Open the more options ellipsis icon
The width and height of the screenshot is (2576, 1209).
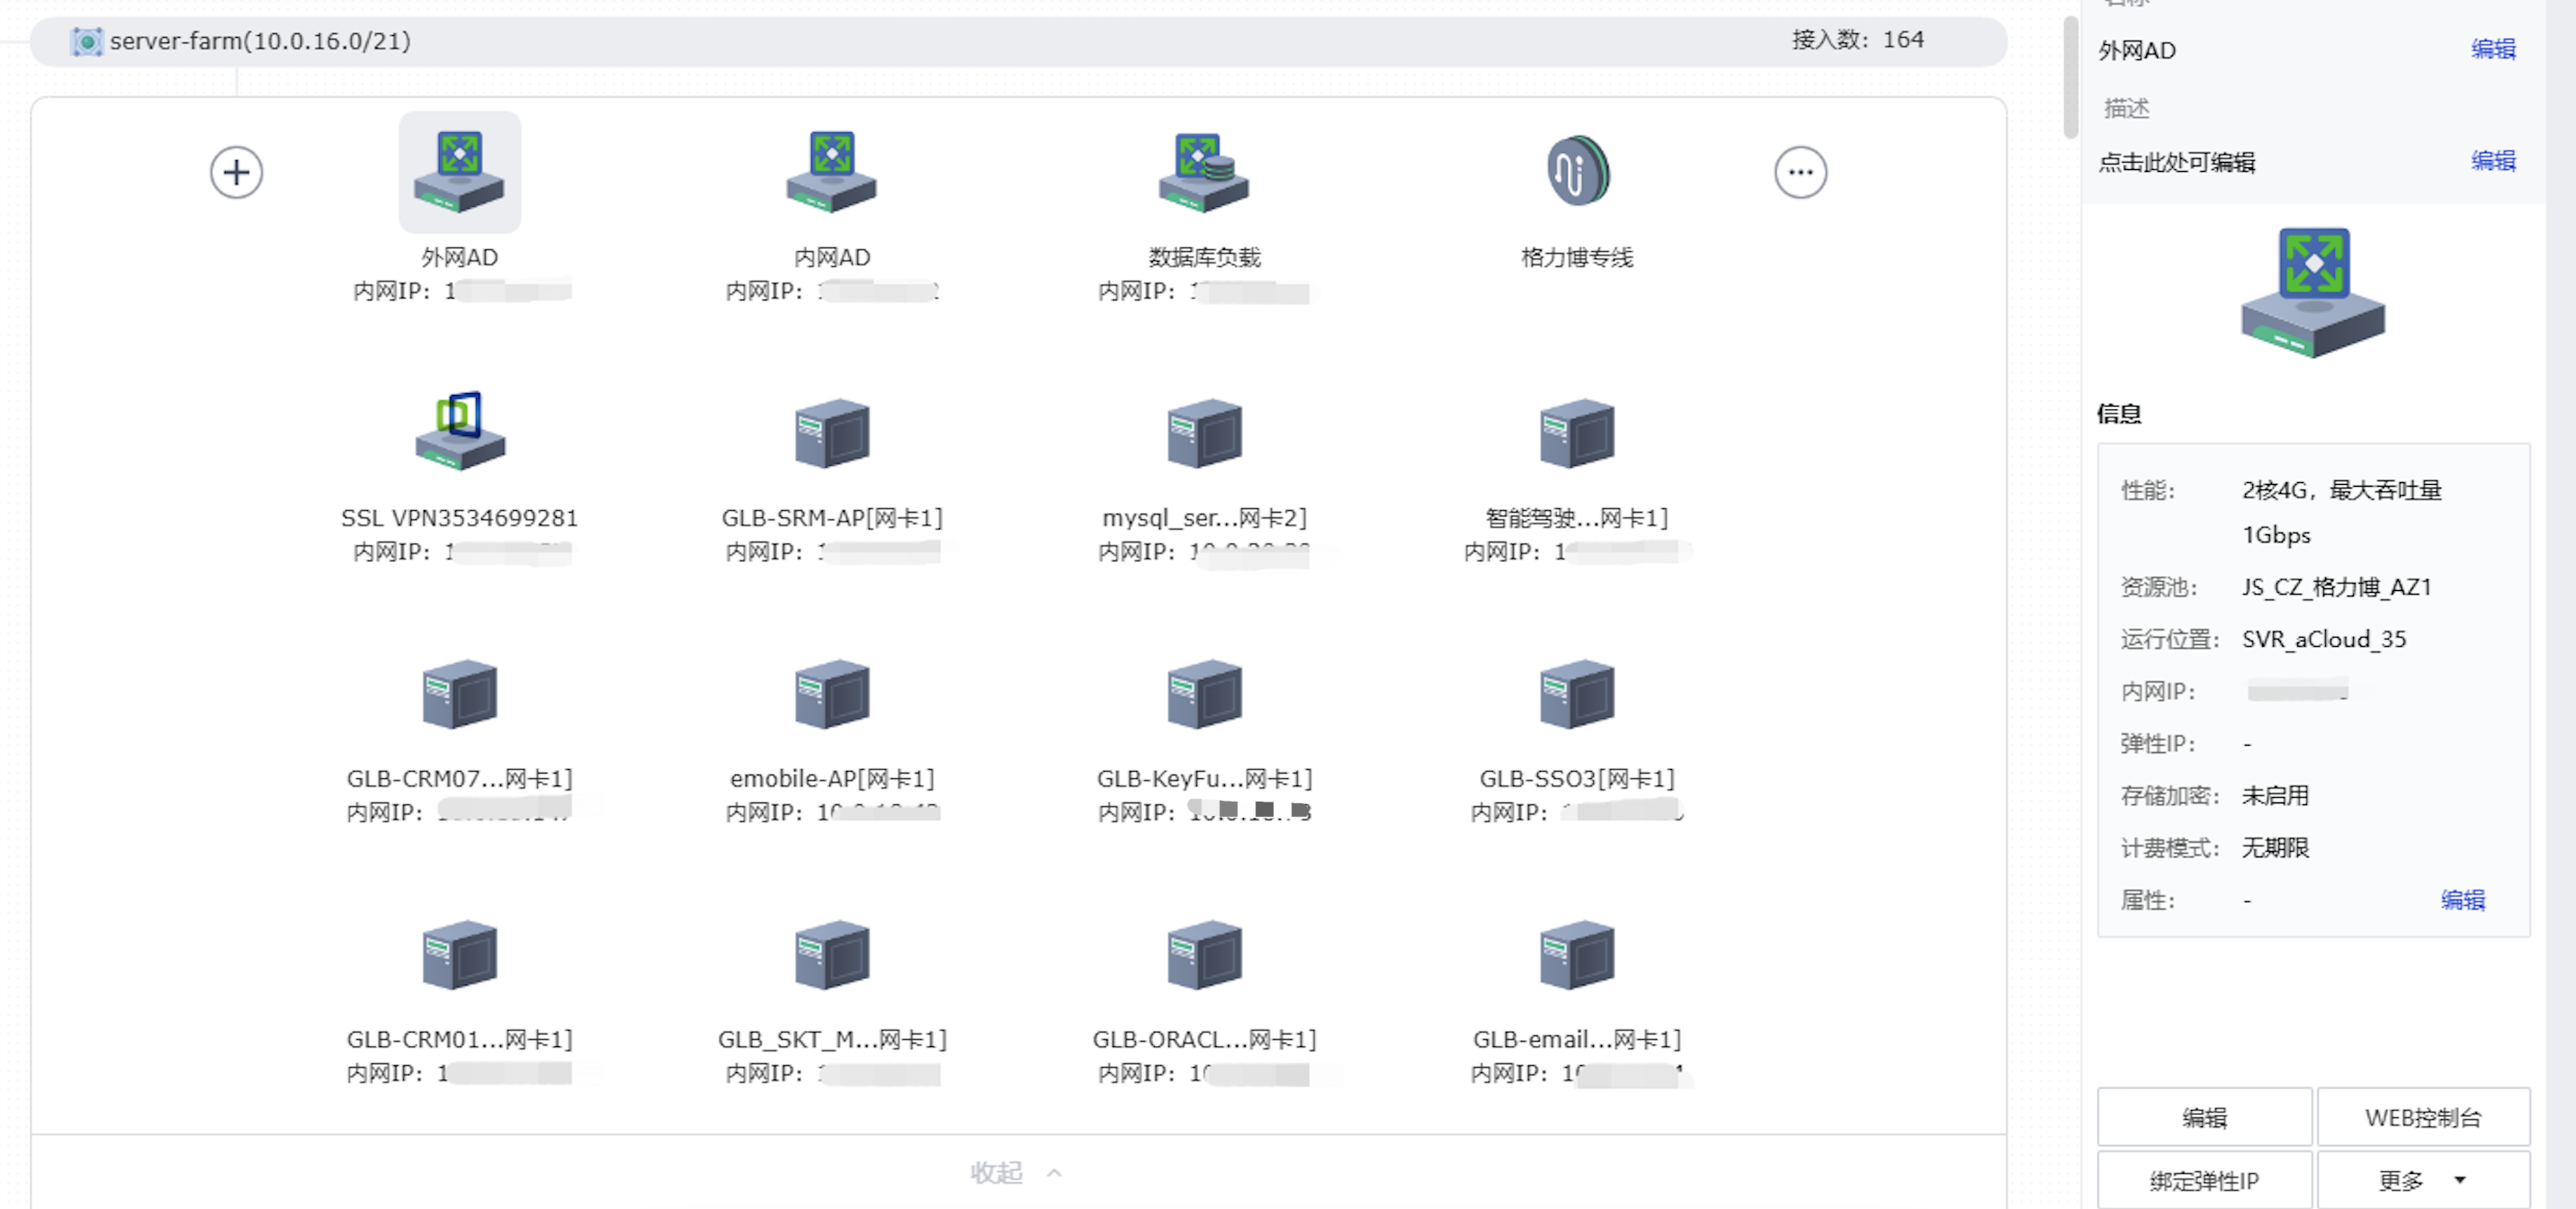pos(1800,173)
